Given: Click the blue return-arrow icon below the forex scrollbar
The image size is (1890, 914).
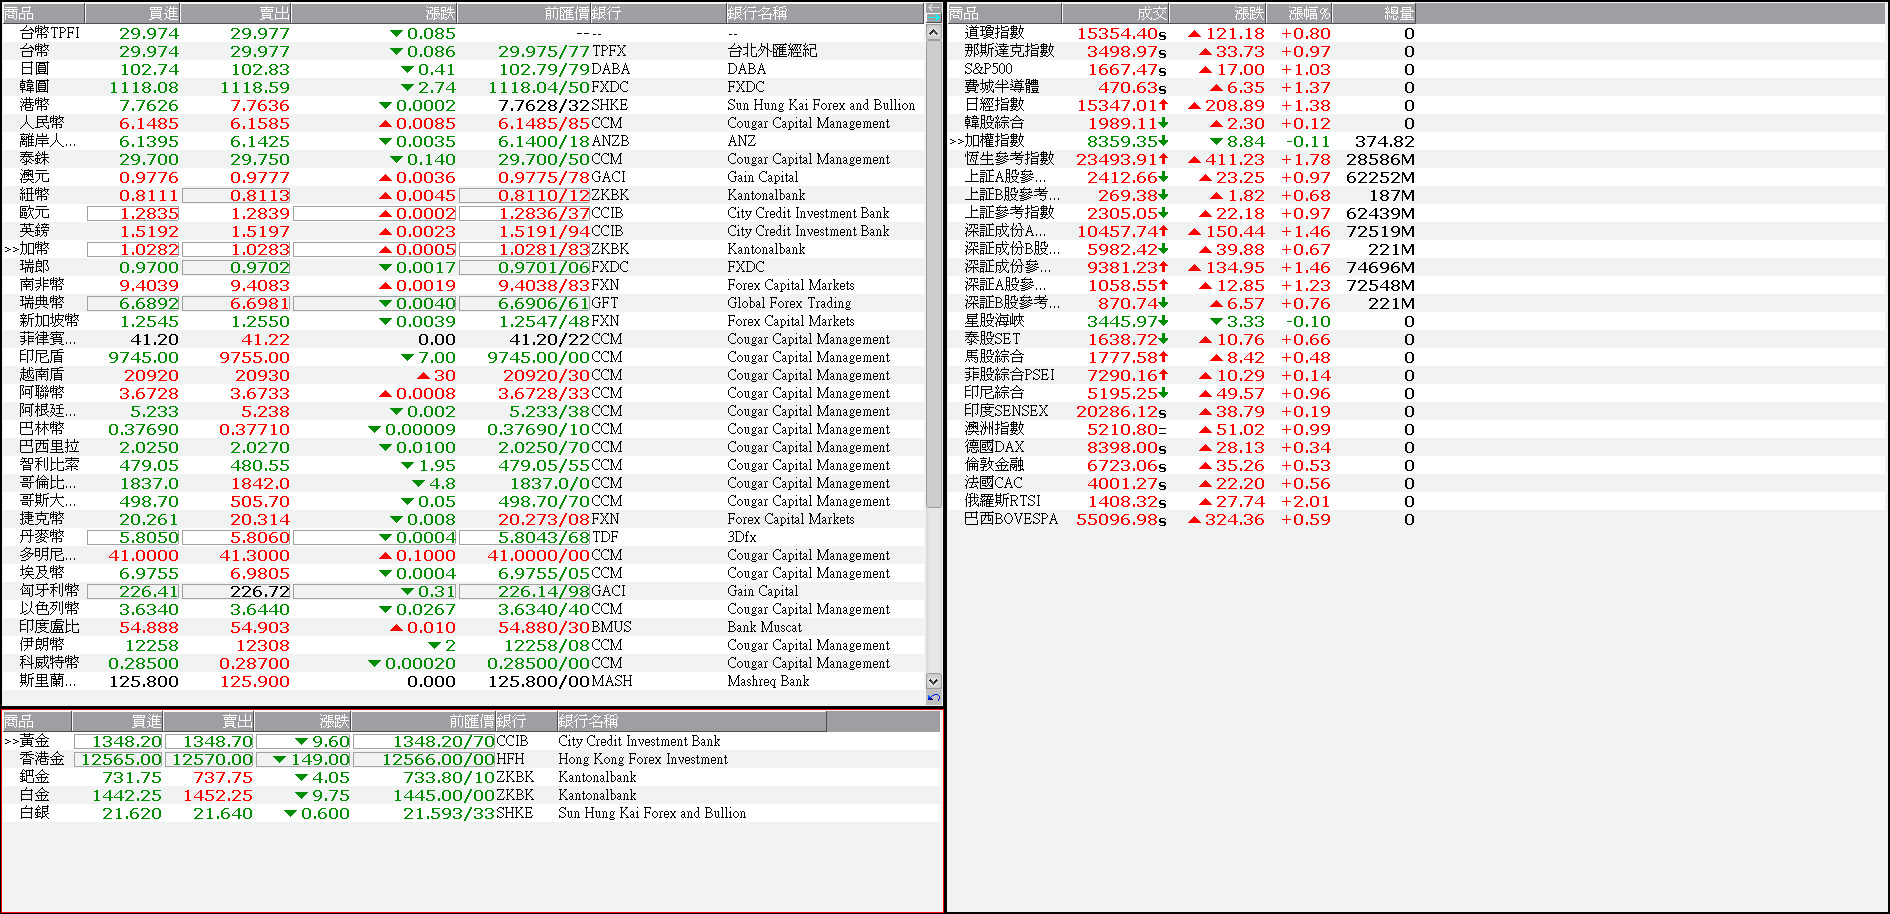Looking at the screenshot, I should [x=934, y=697].
